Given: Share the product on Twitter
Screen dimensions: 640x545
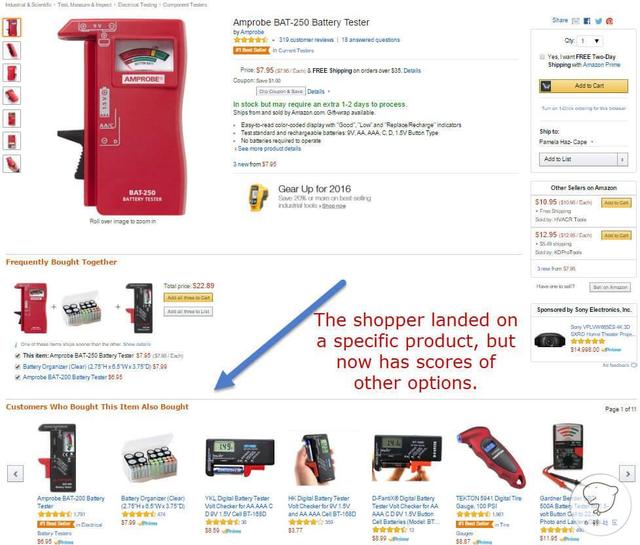Looking at the screenshot, I should [x=598, y=21].
